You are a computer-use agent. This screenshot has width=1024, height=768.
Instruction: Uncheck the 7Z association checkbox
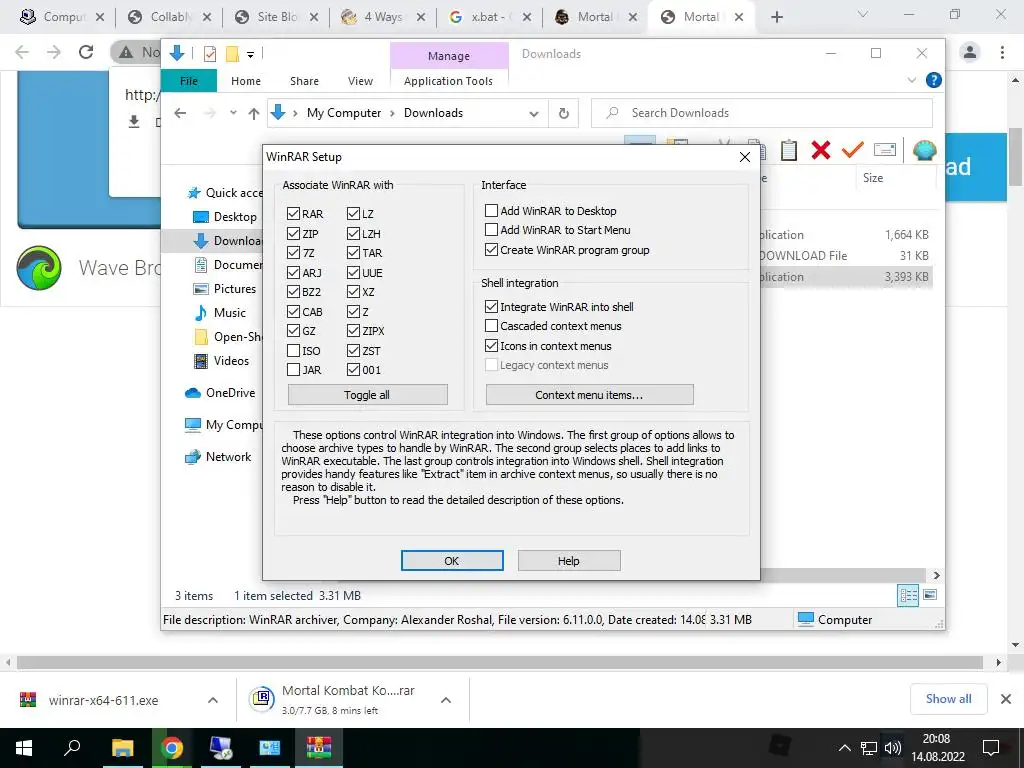(x=293, y=253)
